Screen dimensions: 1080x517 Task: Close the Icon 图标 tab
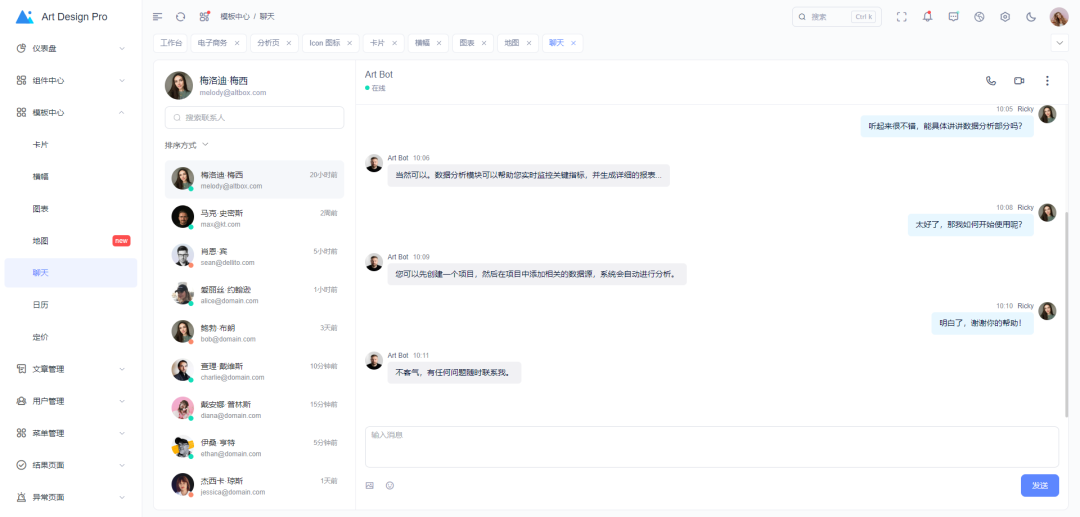(349, 43)
